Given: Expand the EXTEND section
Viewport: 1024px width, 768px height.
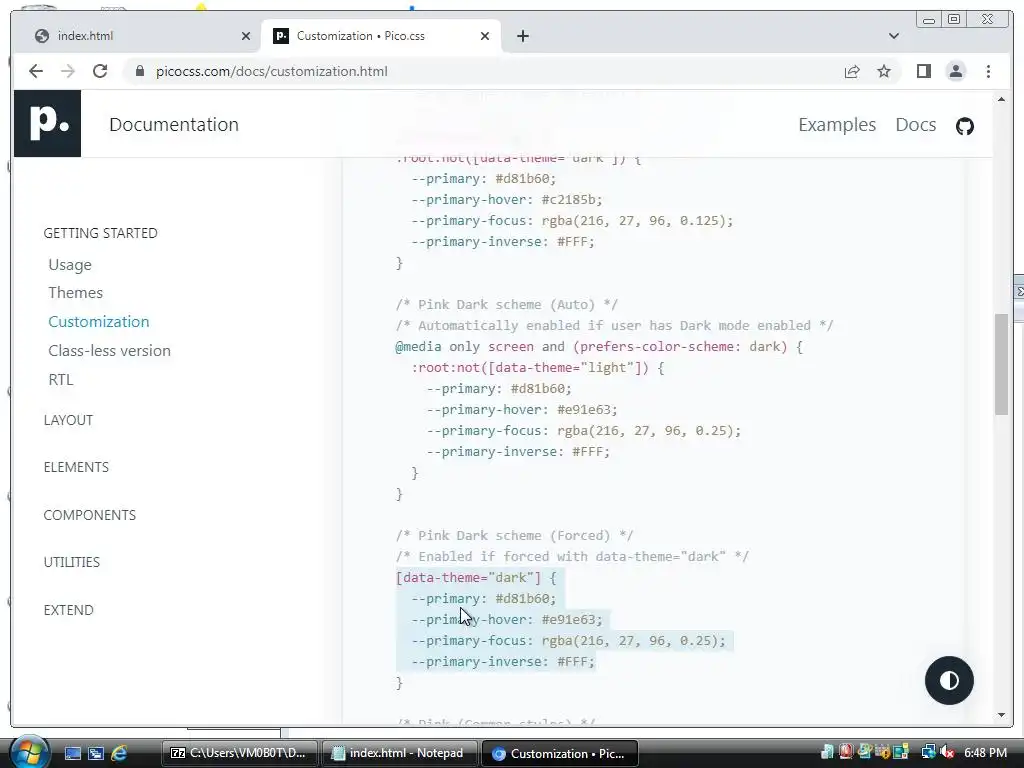Looking at the screenshot, I should tap(68, 610).
